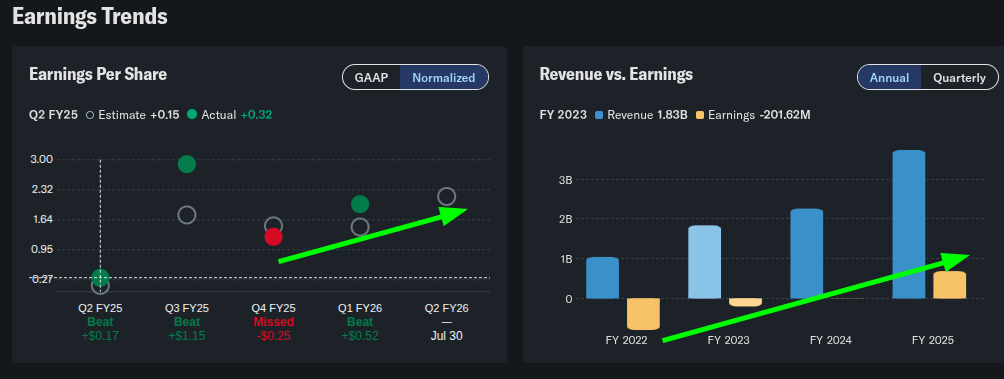
Task: Click the Estimate legend circle
Action: point(90,115)
